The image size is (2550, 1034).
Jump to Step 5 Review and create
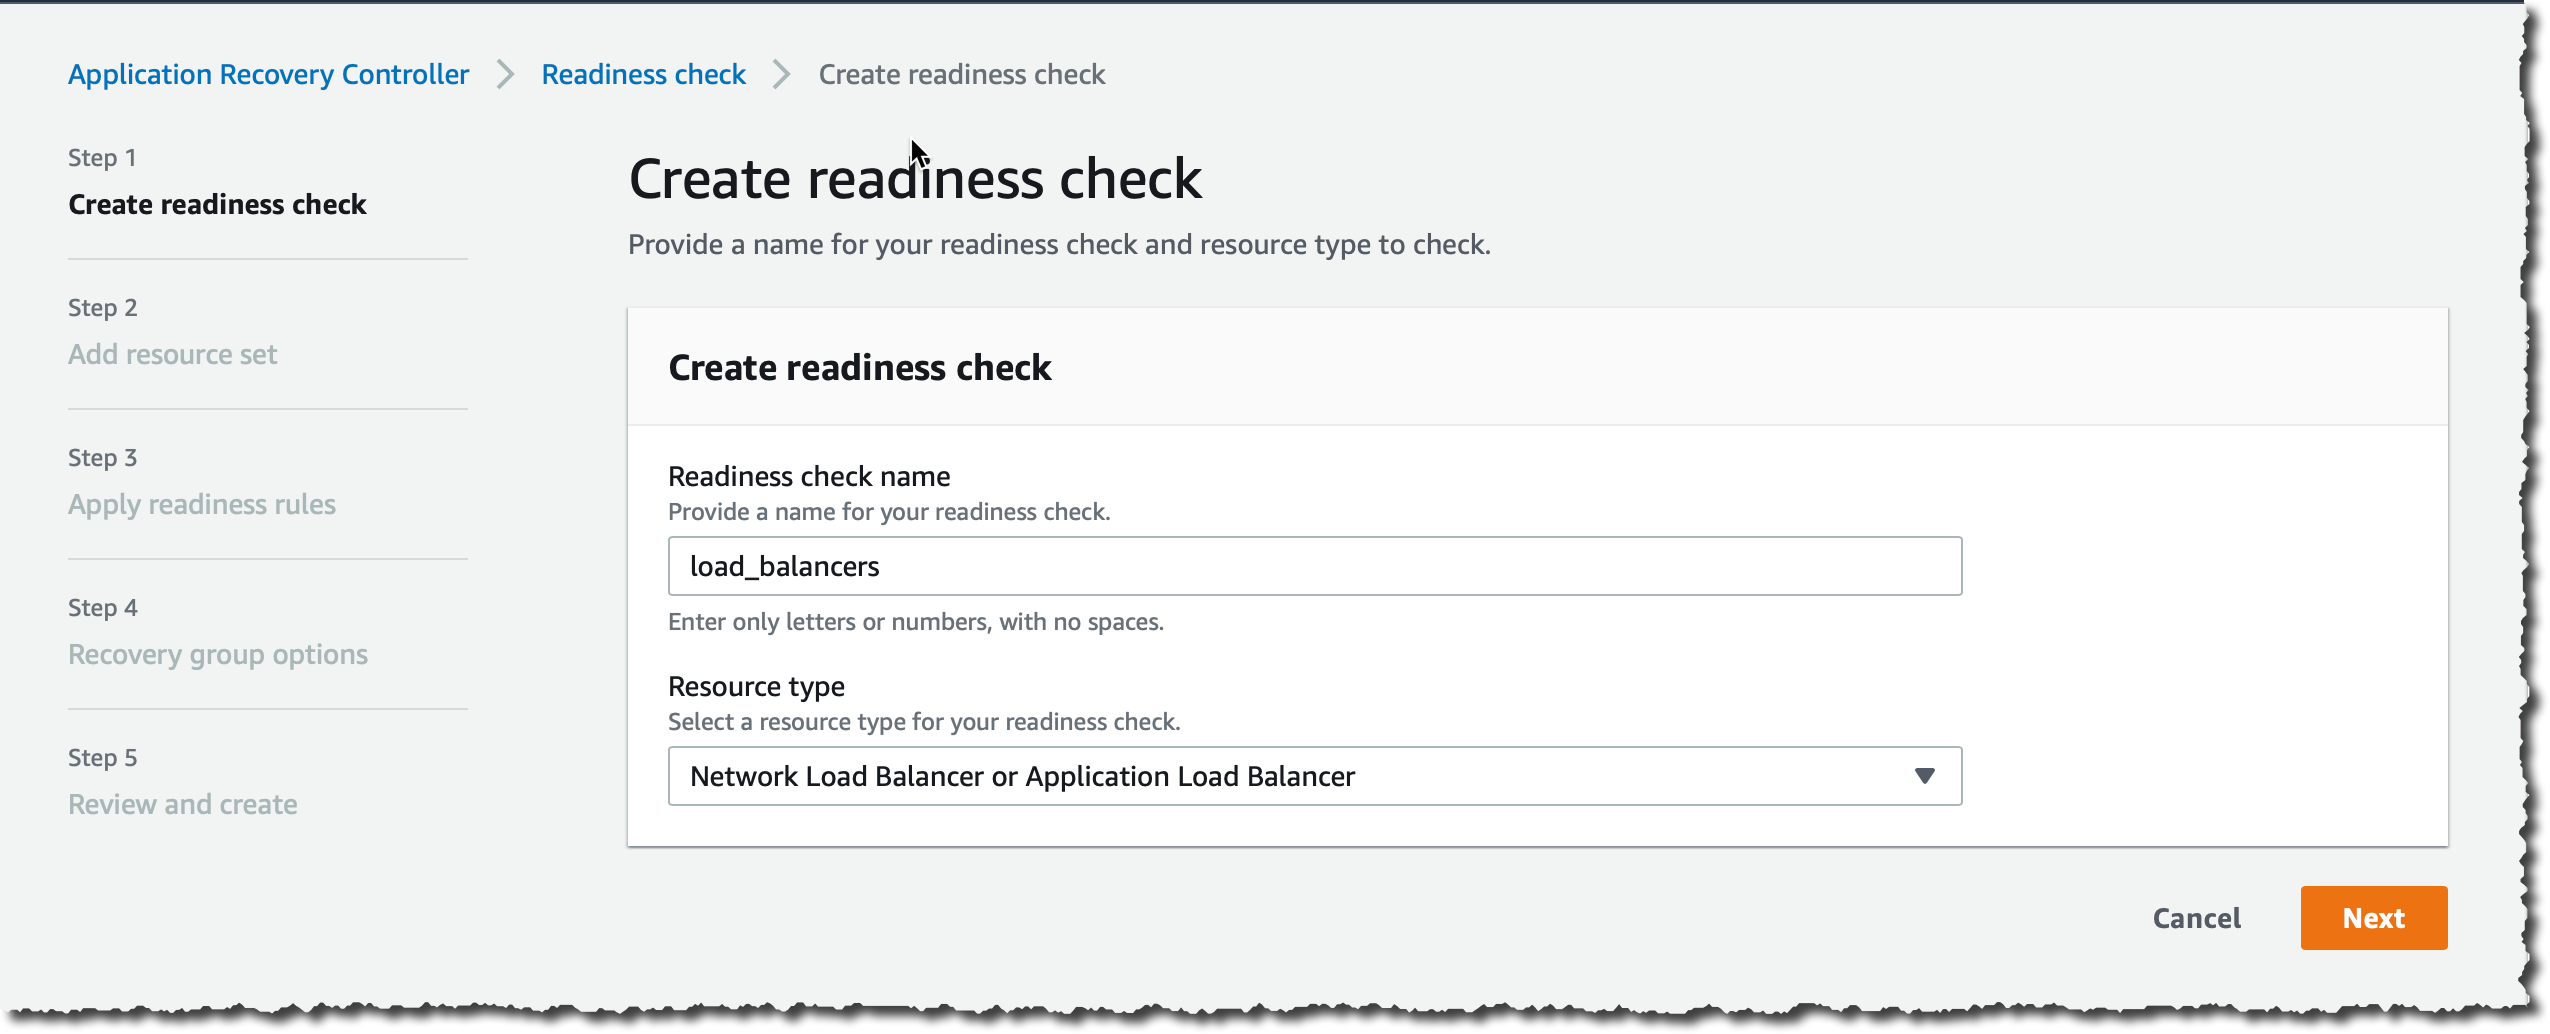click(181, 803)
